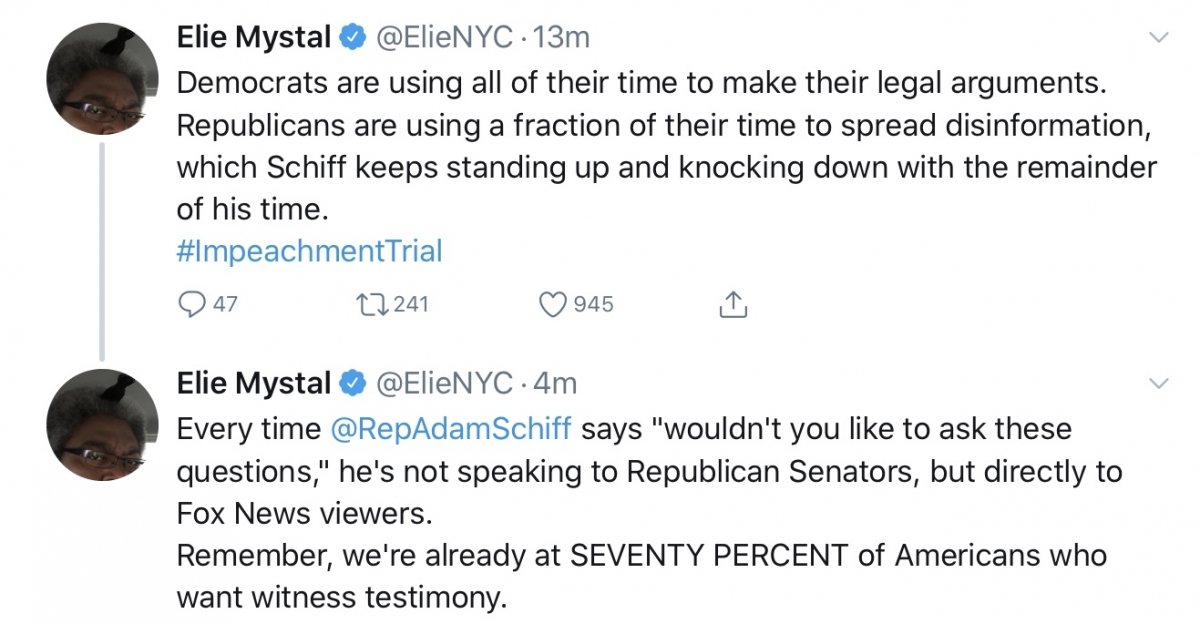Click @ElieNYC handle on second tweet

[443, 383]
